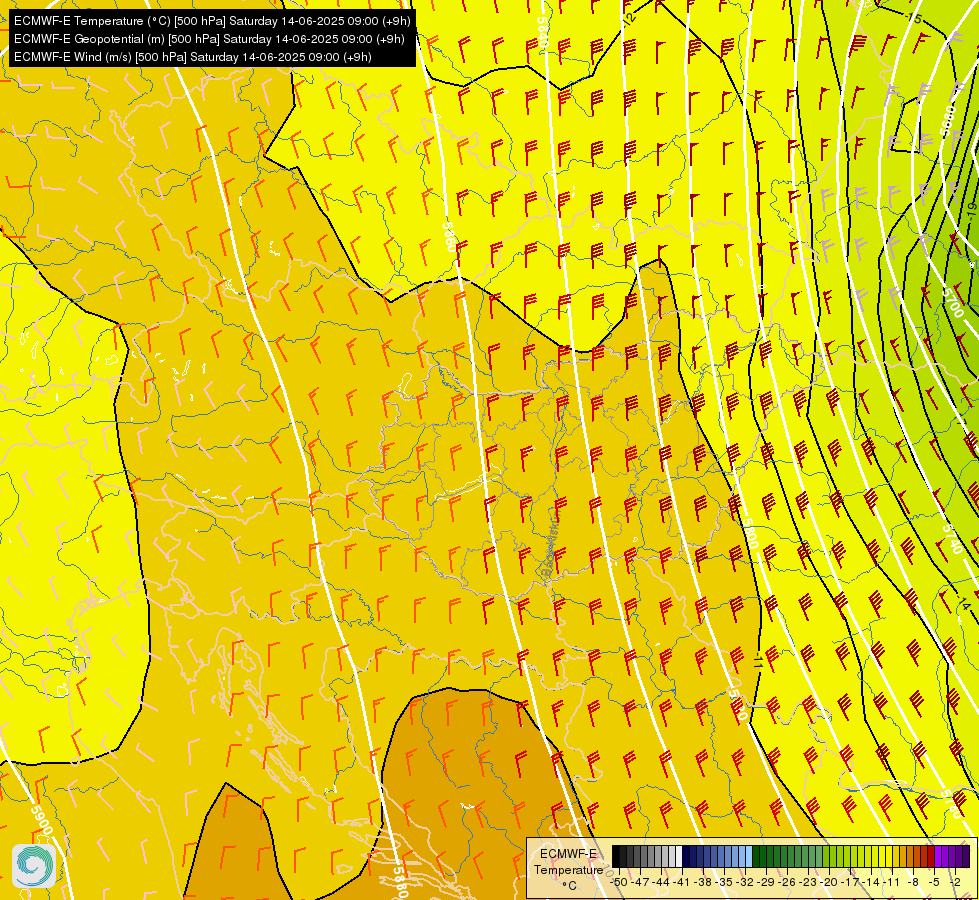Click the swirl logo icon

(34, 865)
